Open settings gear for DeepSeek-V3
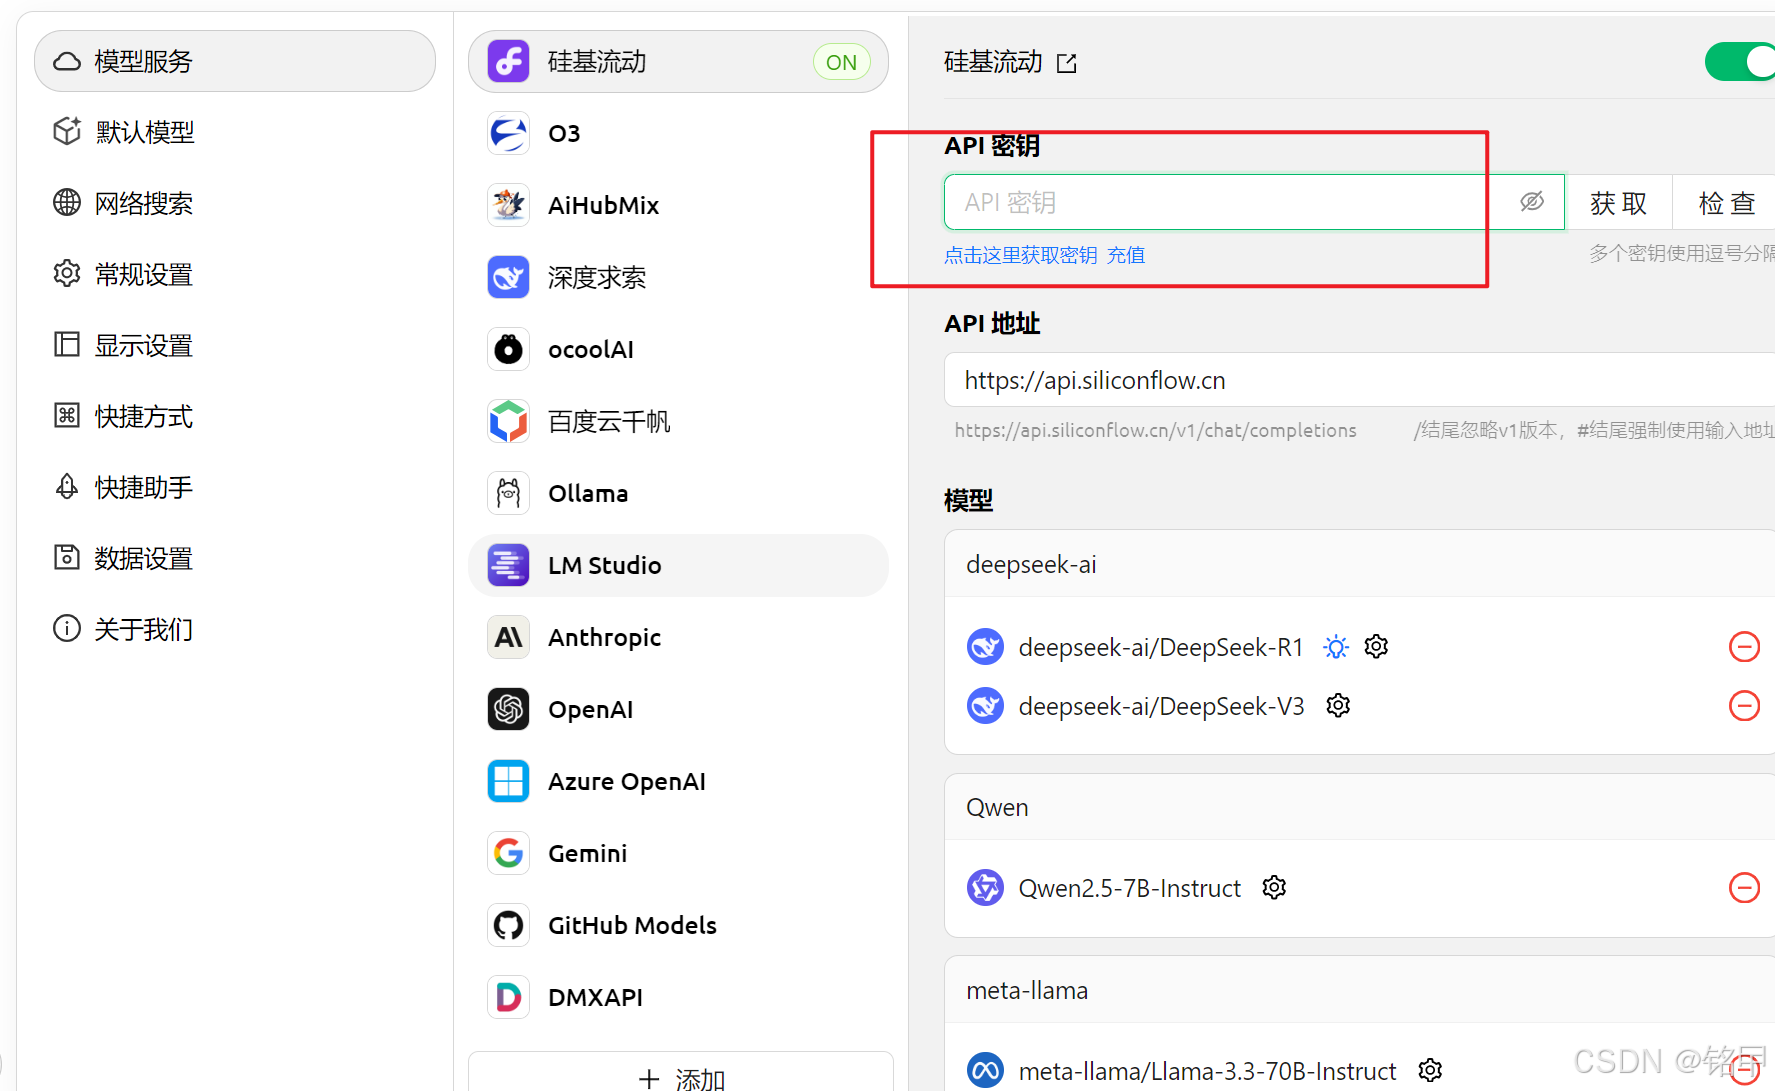Image resolution: width=1775 pixels, height=1091 pixels. coord(1338,705)
